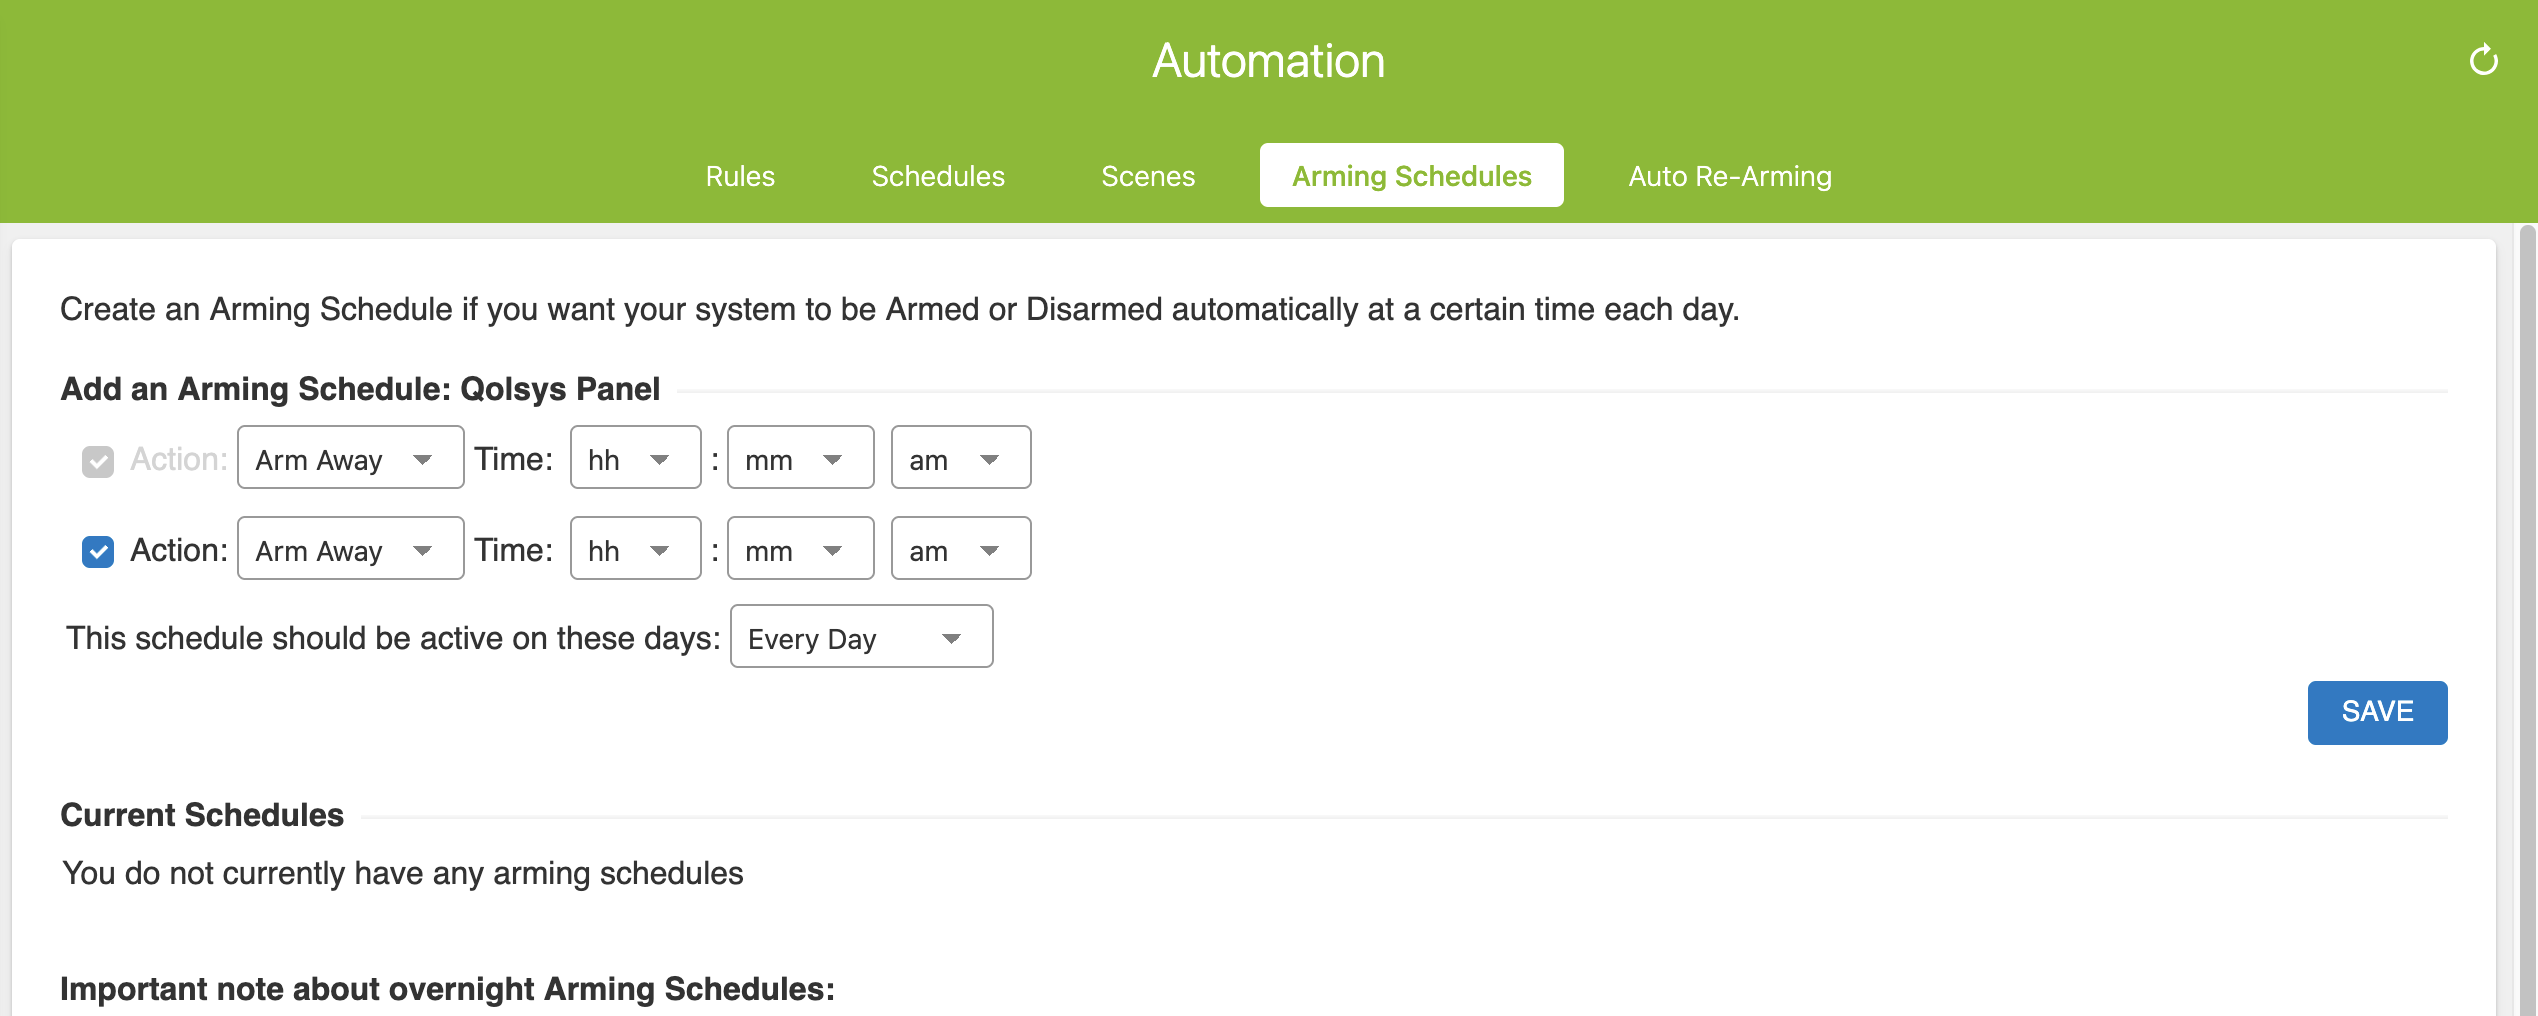Uncheck the second row Action checkbox
The image size is (2538, 1016).
[x=98, y=551]
